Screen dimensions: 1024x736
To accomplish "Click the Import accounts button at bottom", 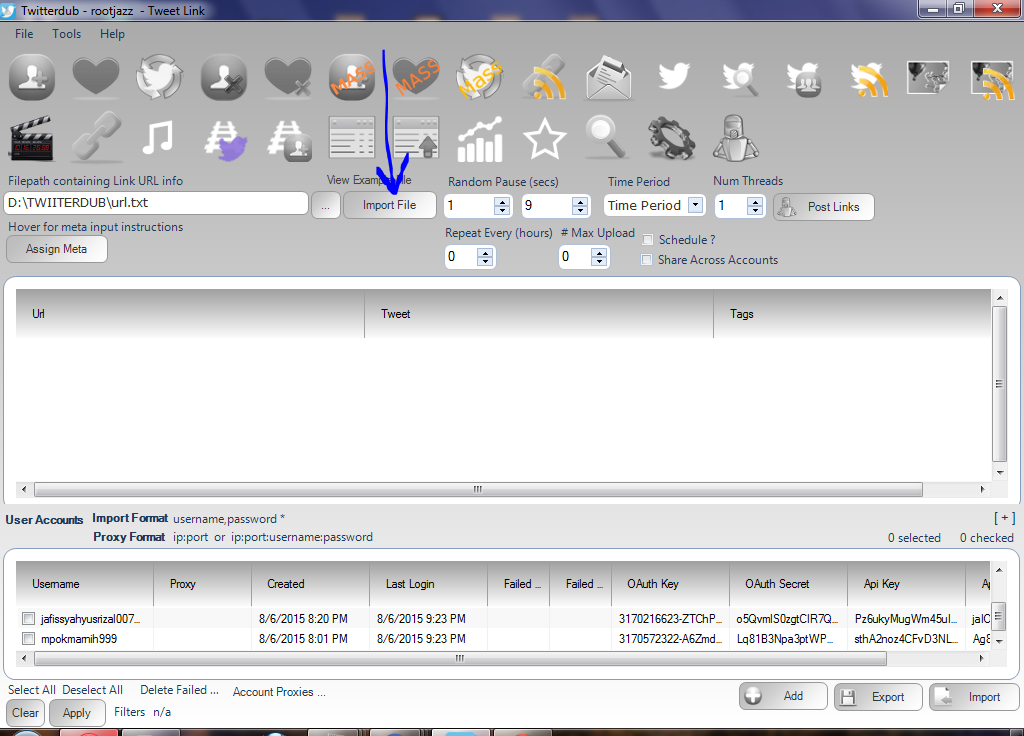I will tap(974, 697).
